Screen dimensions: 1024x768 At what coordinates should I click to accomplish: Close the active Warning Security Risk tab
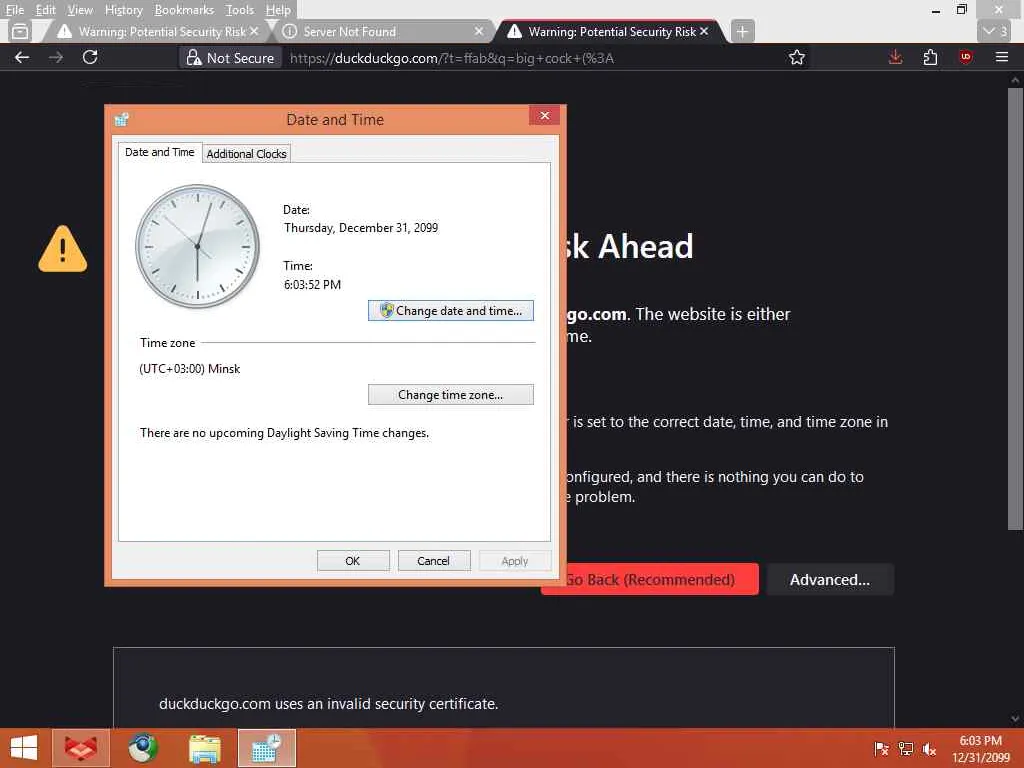click(x=703, y=31)
